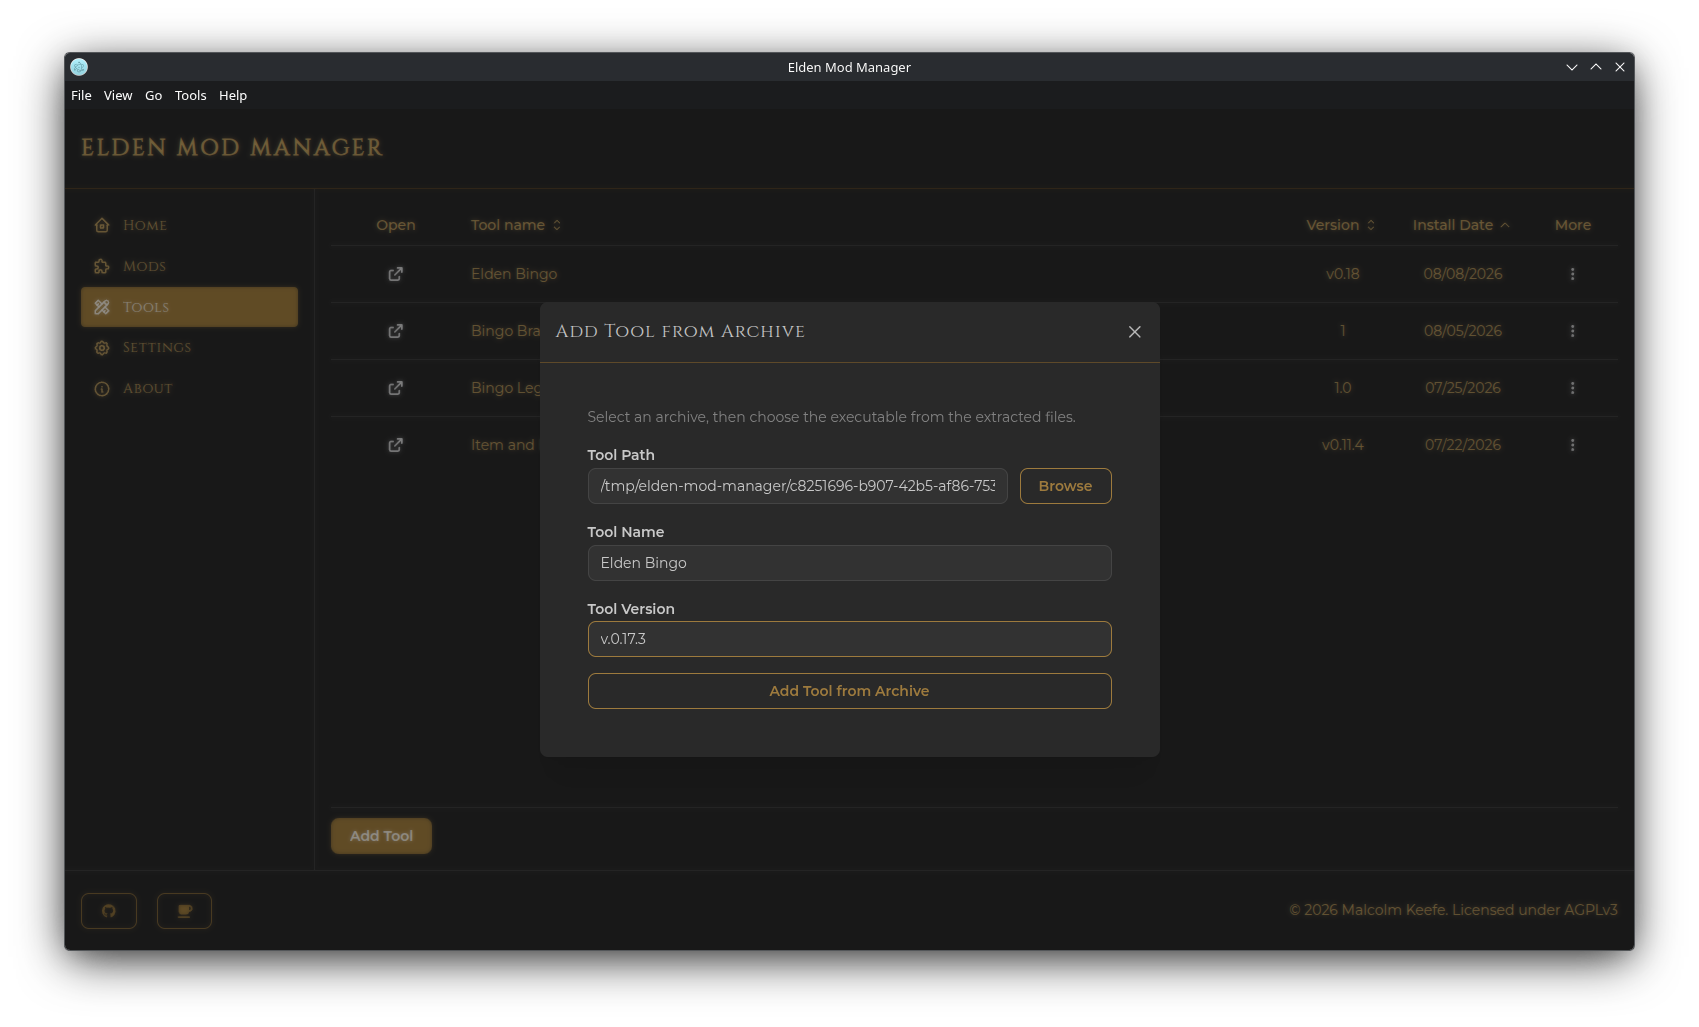
Task: Open the Help menu
Action: pyautogui.click(x=233, y=96)
